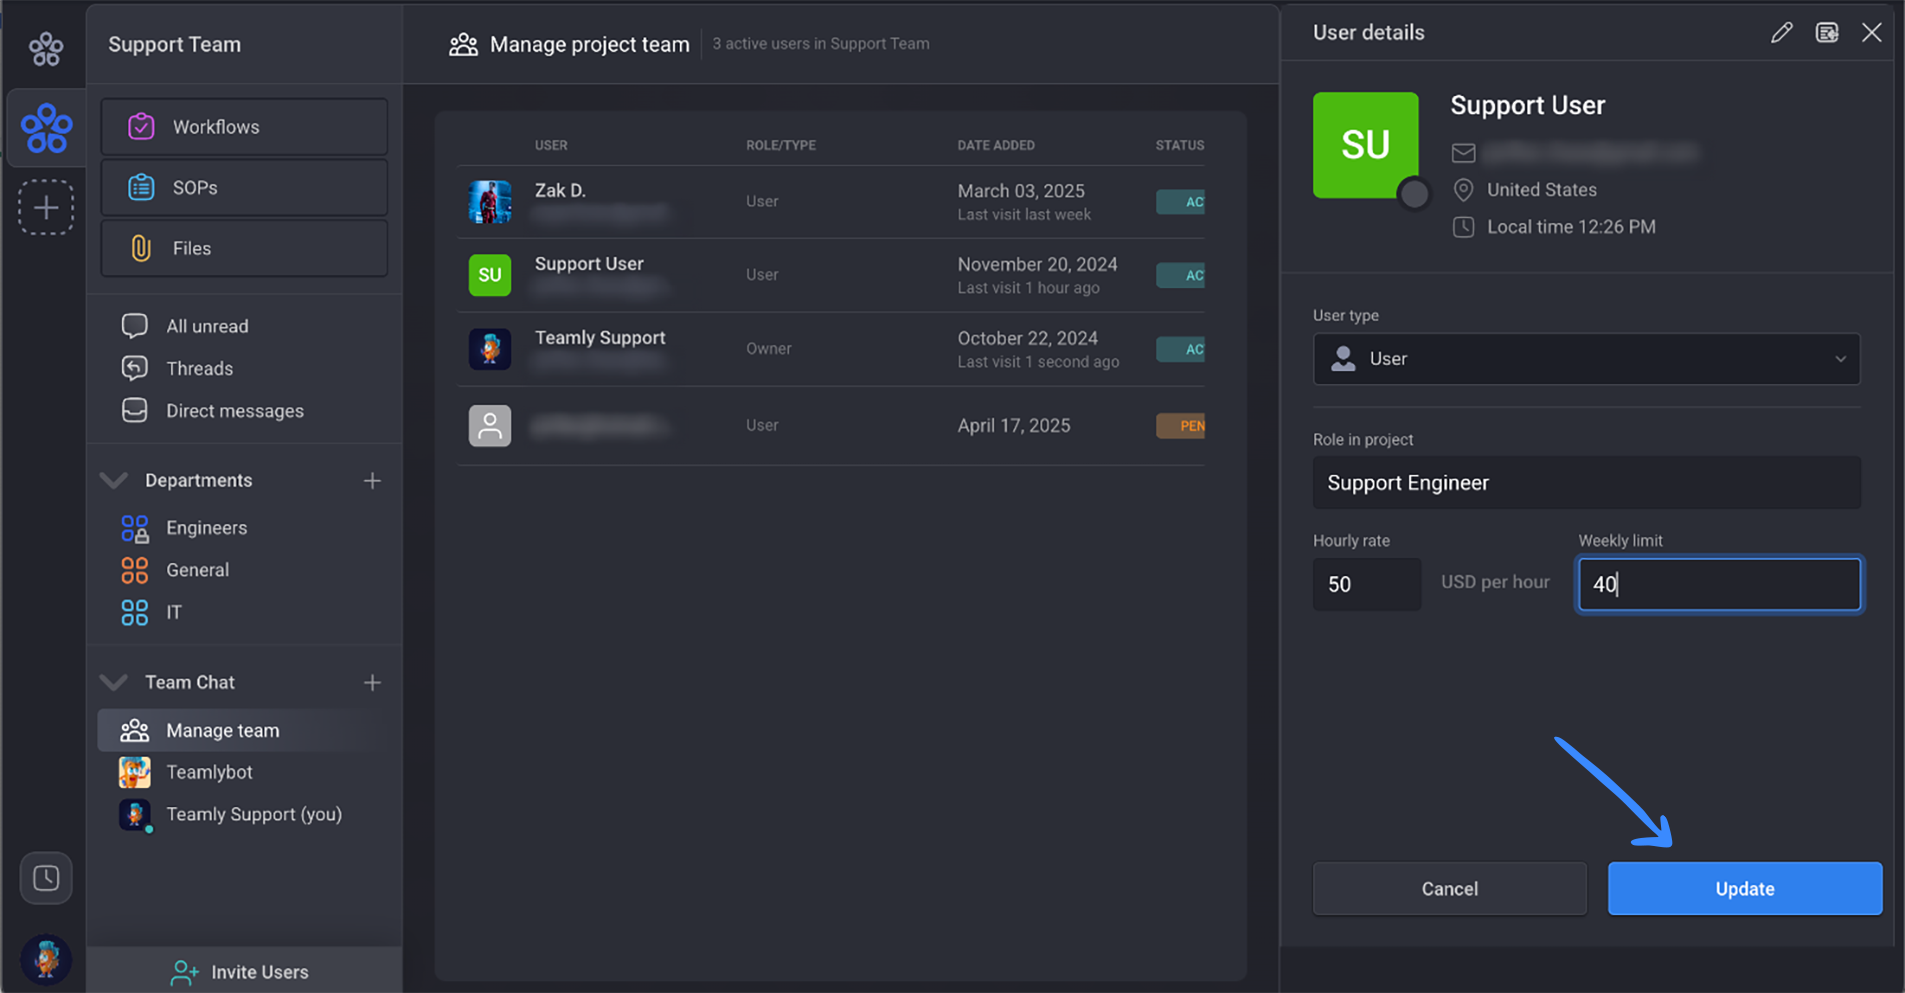The width and height of the screenshot is (1905, 993).
Task: Click the Pending status badge
Action: pyautogui.click(x=1181, y=426)
